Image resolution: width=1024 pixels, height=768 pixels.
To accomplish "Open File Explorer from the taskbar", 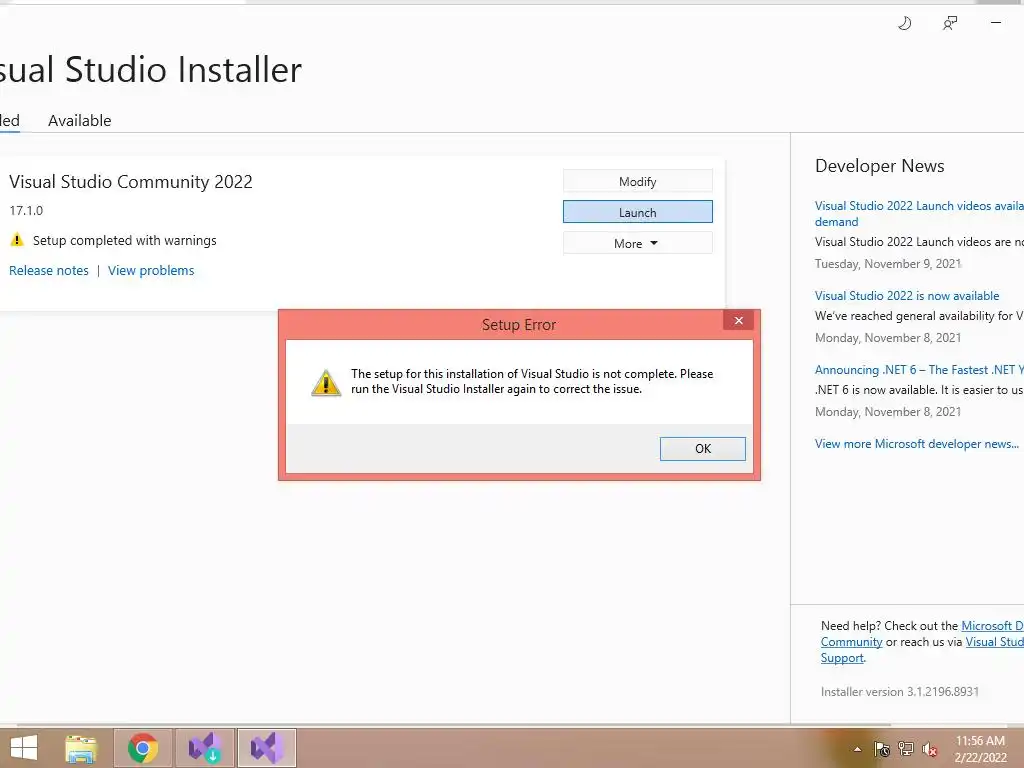I will [81, 748].
